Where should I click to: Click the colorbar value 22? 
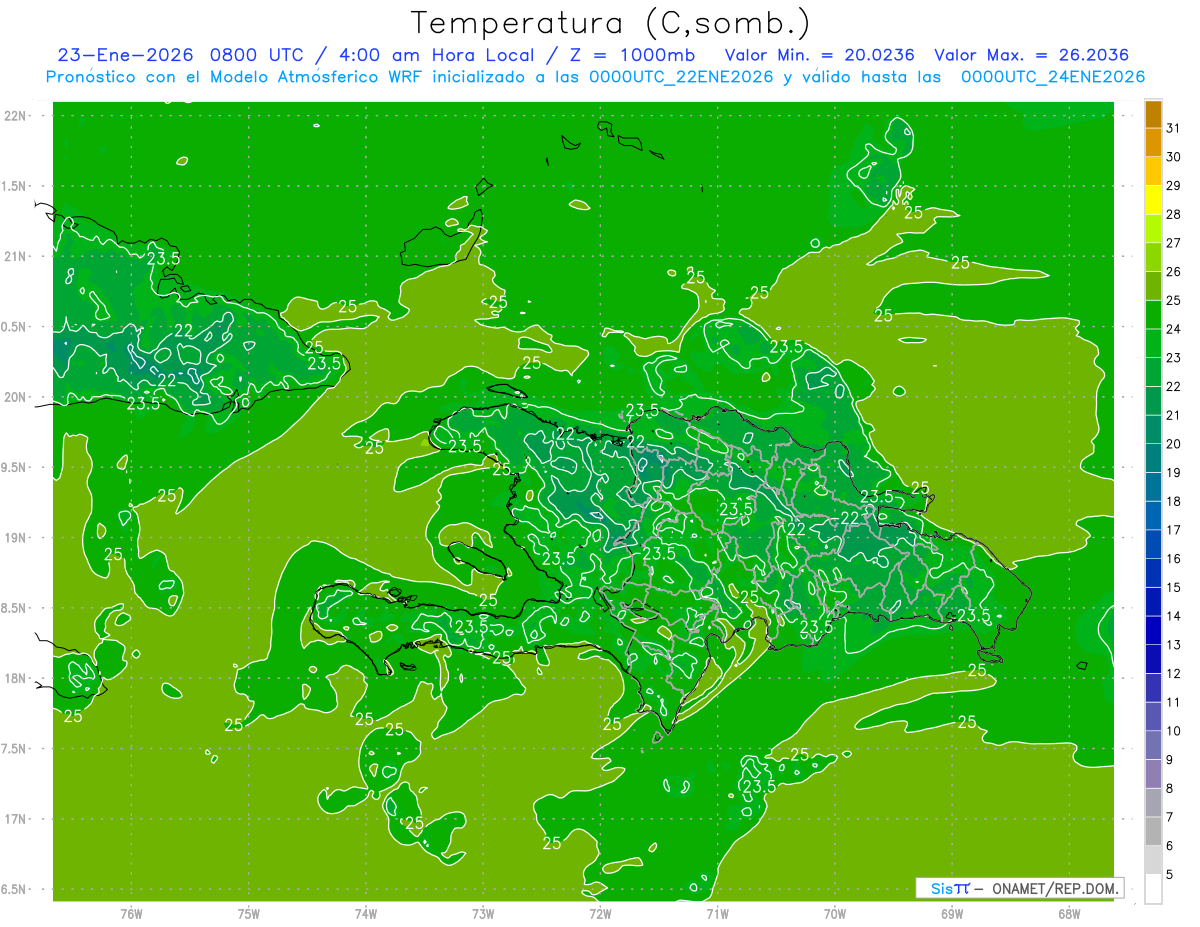[x=1174, y=386]
